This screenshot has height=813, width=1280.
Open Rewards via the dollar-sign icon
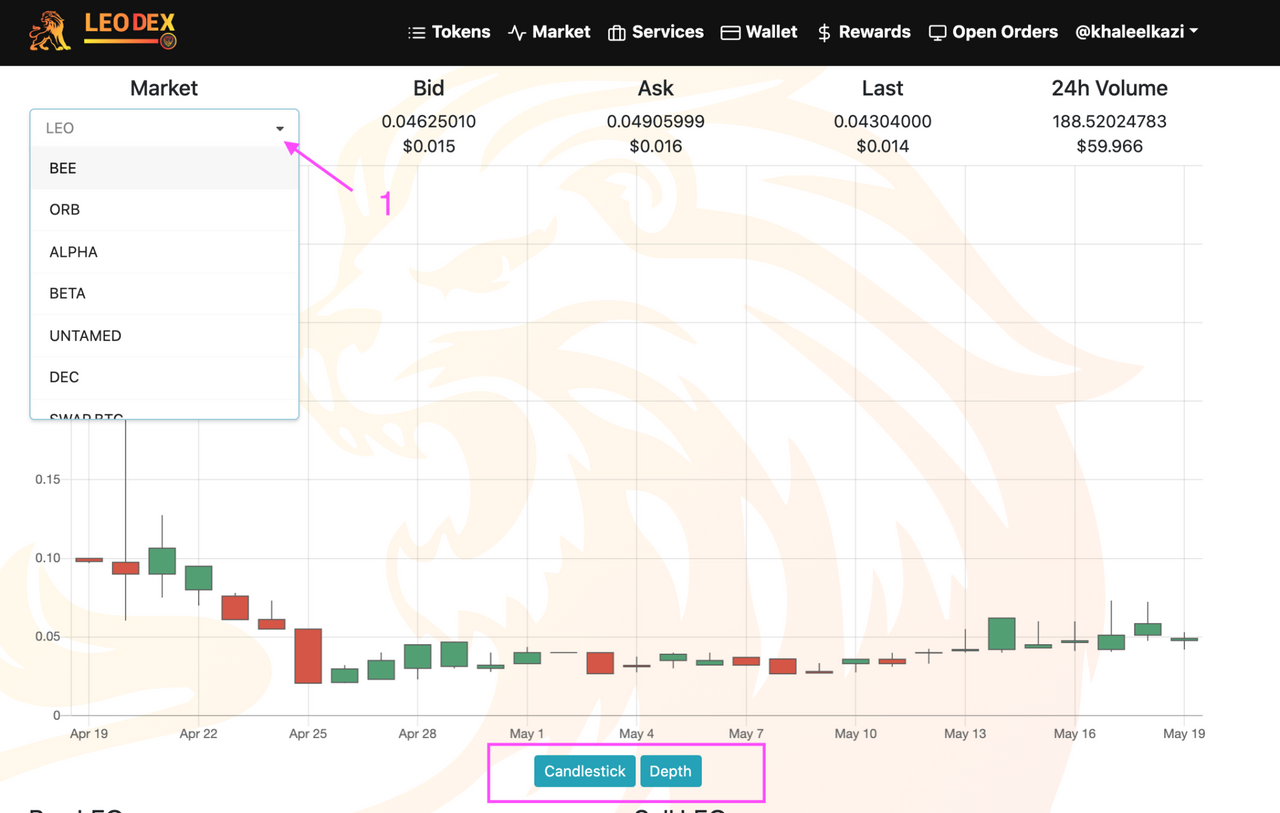click(823, 31)
